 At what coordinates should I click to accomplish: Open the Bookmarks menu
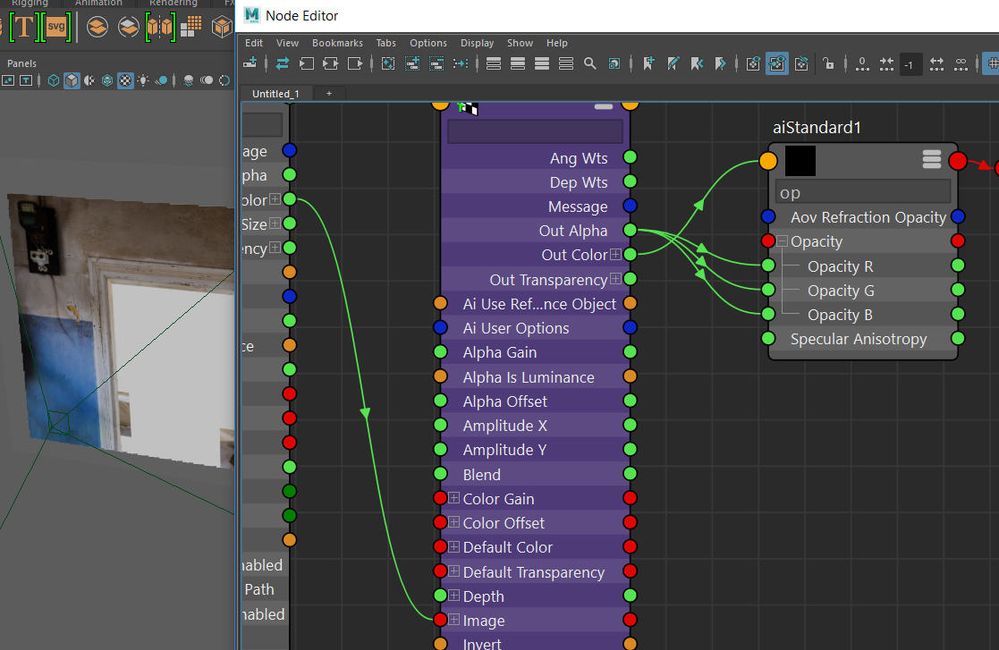click(337, 43)
